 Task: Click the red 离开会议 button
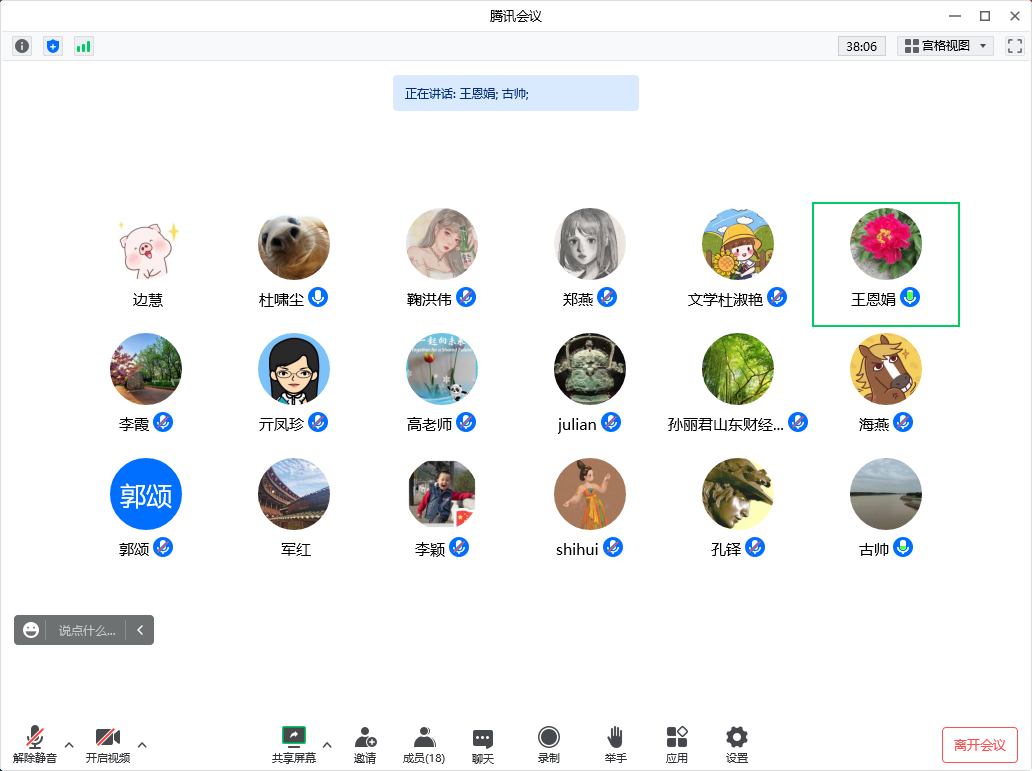[979, 745]
